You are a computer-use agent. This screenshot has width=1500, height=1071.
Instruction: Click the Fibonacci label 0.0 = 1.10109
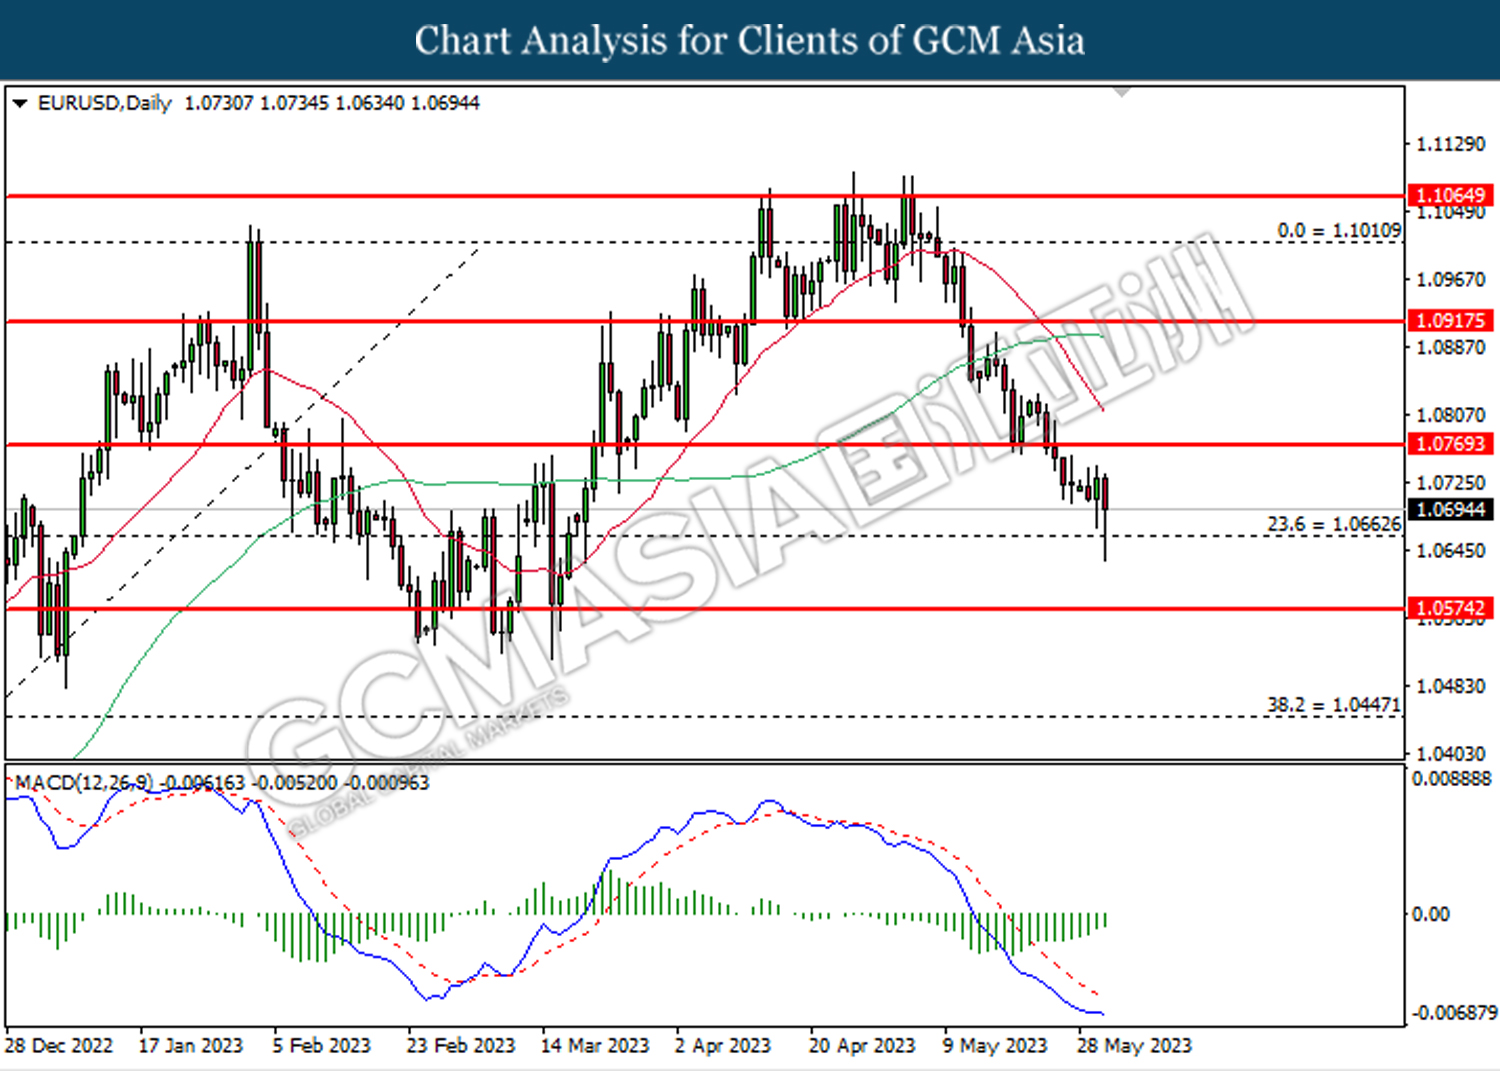1339,231
